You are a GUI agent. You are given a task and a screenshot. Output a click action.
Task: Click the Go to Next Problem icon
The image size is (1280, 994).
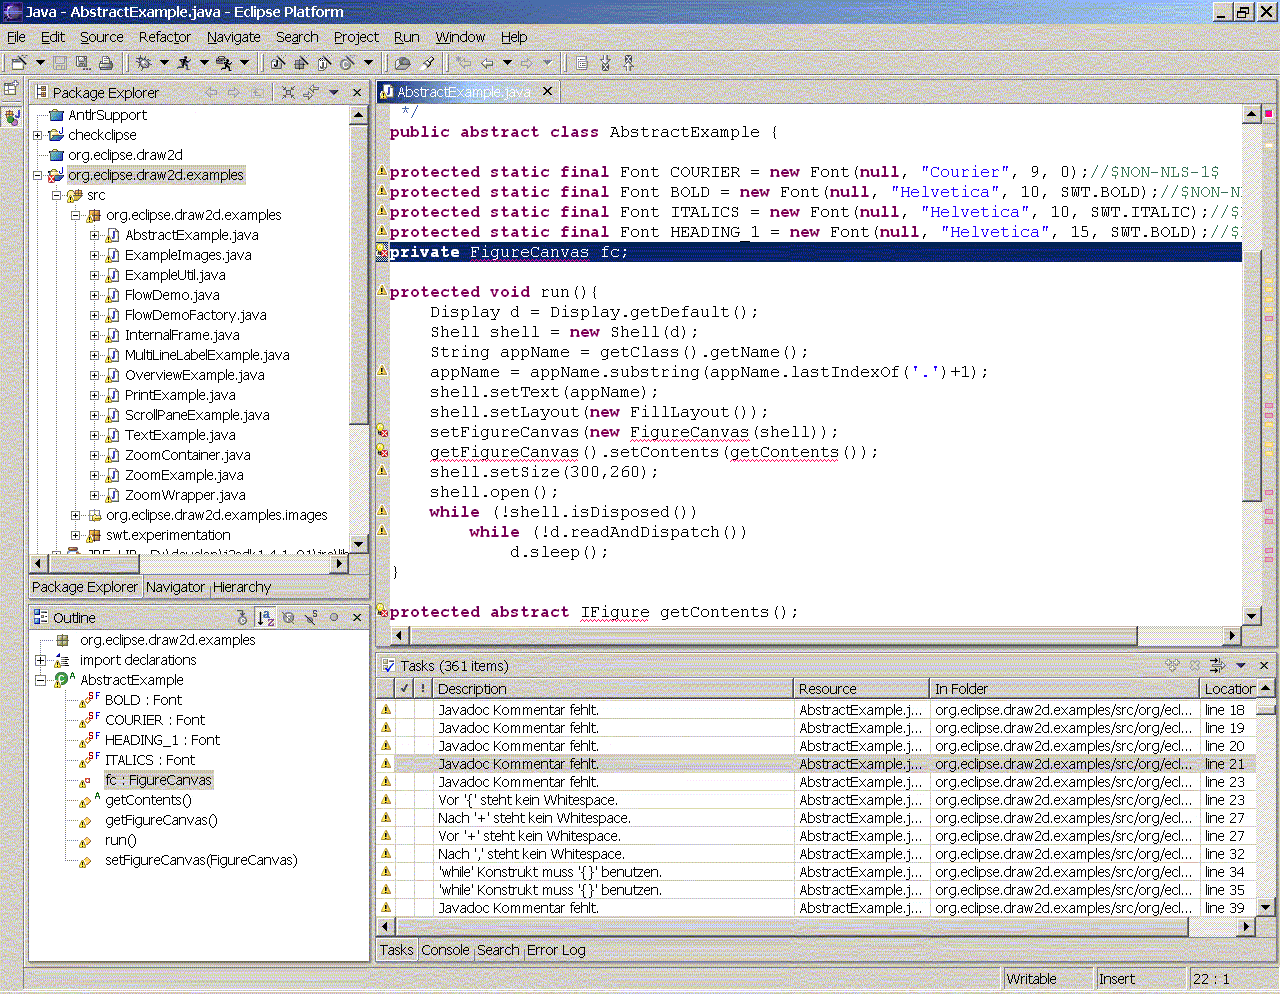(x=605, y=63)
